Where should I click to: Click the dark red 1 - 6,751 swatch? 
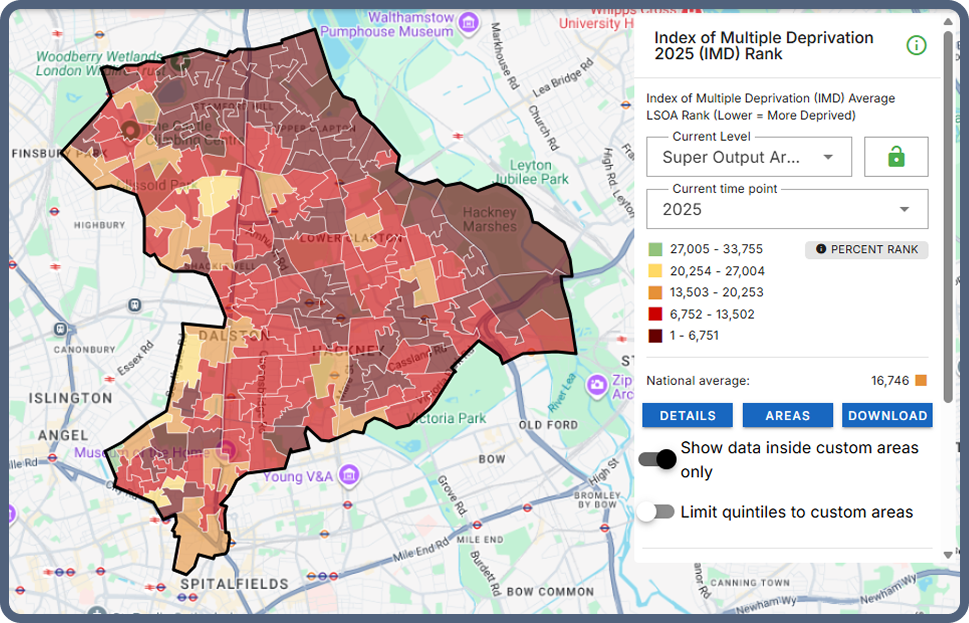[654, 336]
